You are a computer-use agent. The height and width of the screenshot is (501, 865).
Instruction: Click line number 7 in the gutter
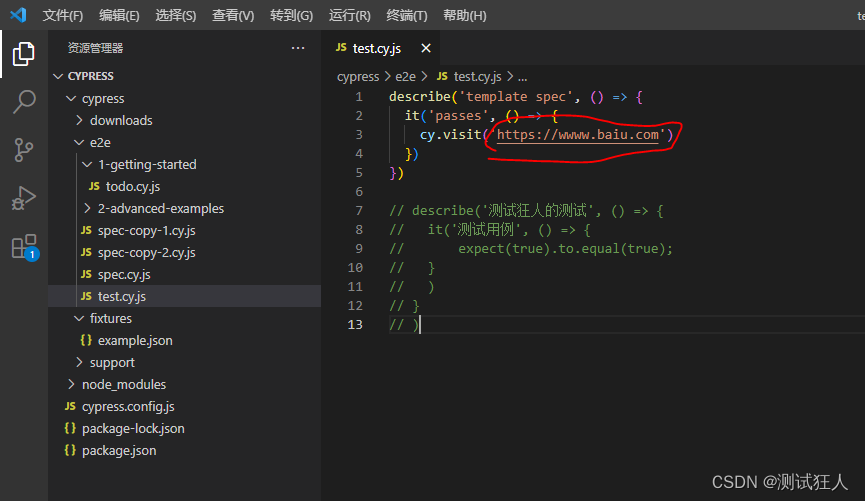click(x=359, y=211)
